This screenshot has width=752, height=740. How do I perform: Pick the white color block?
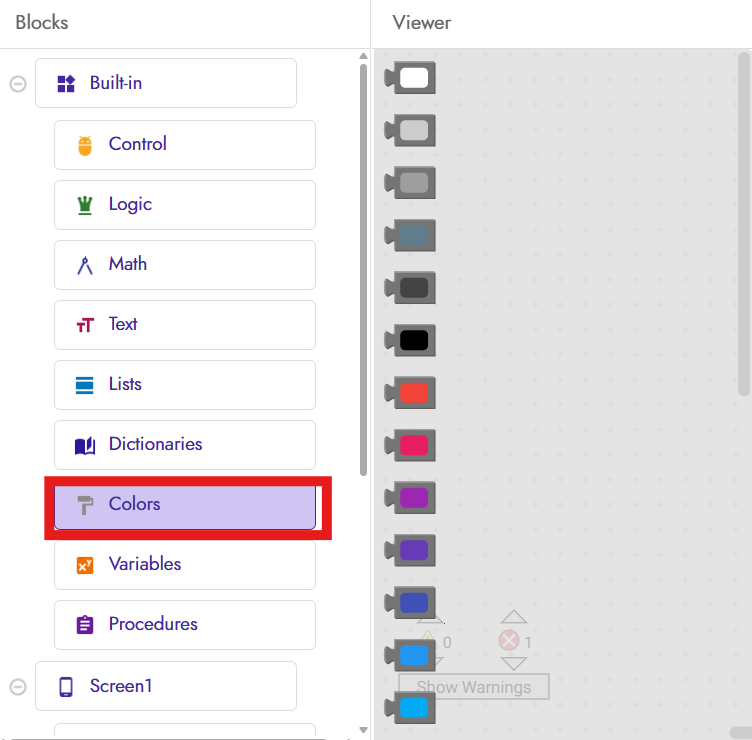pos(413,77)
